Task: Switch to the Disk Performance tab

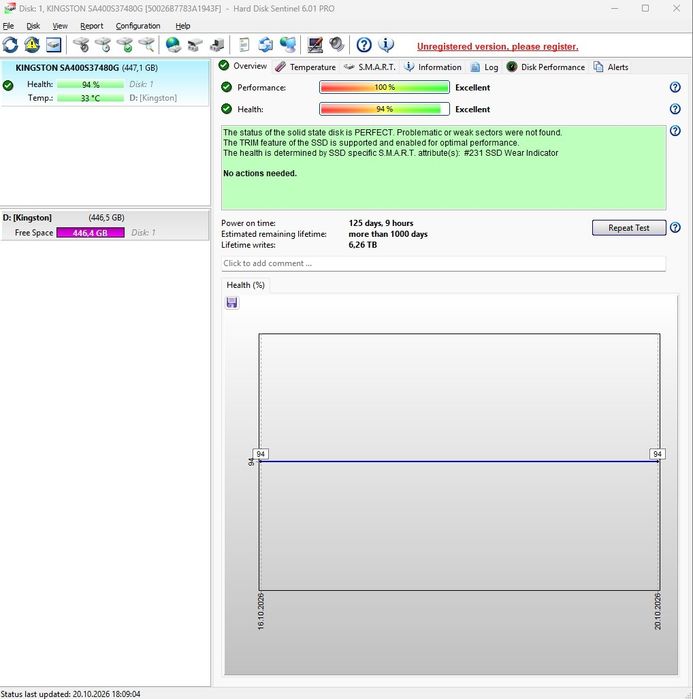Action: coord(546,67)
